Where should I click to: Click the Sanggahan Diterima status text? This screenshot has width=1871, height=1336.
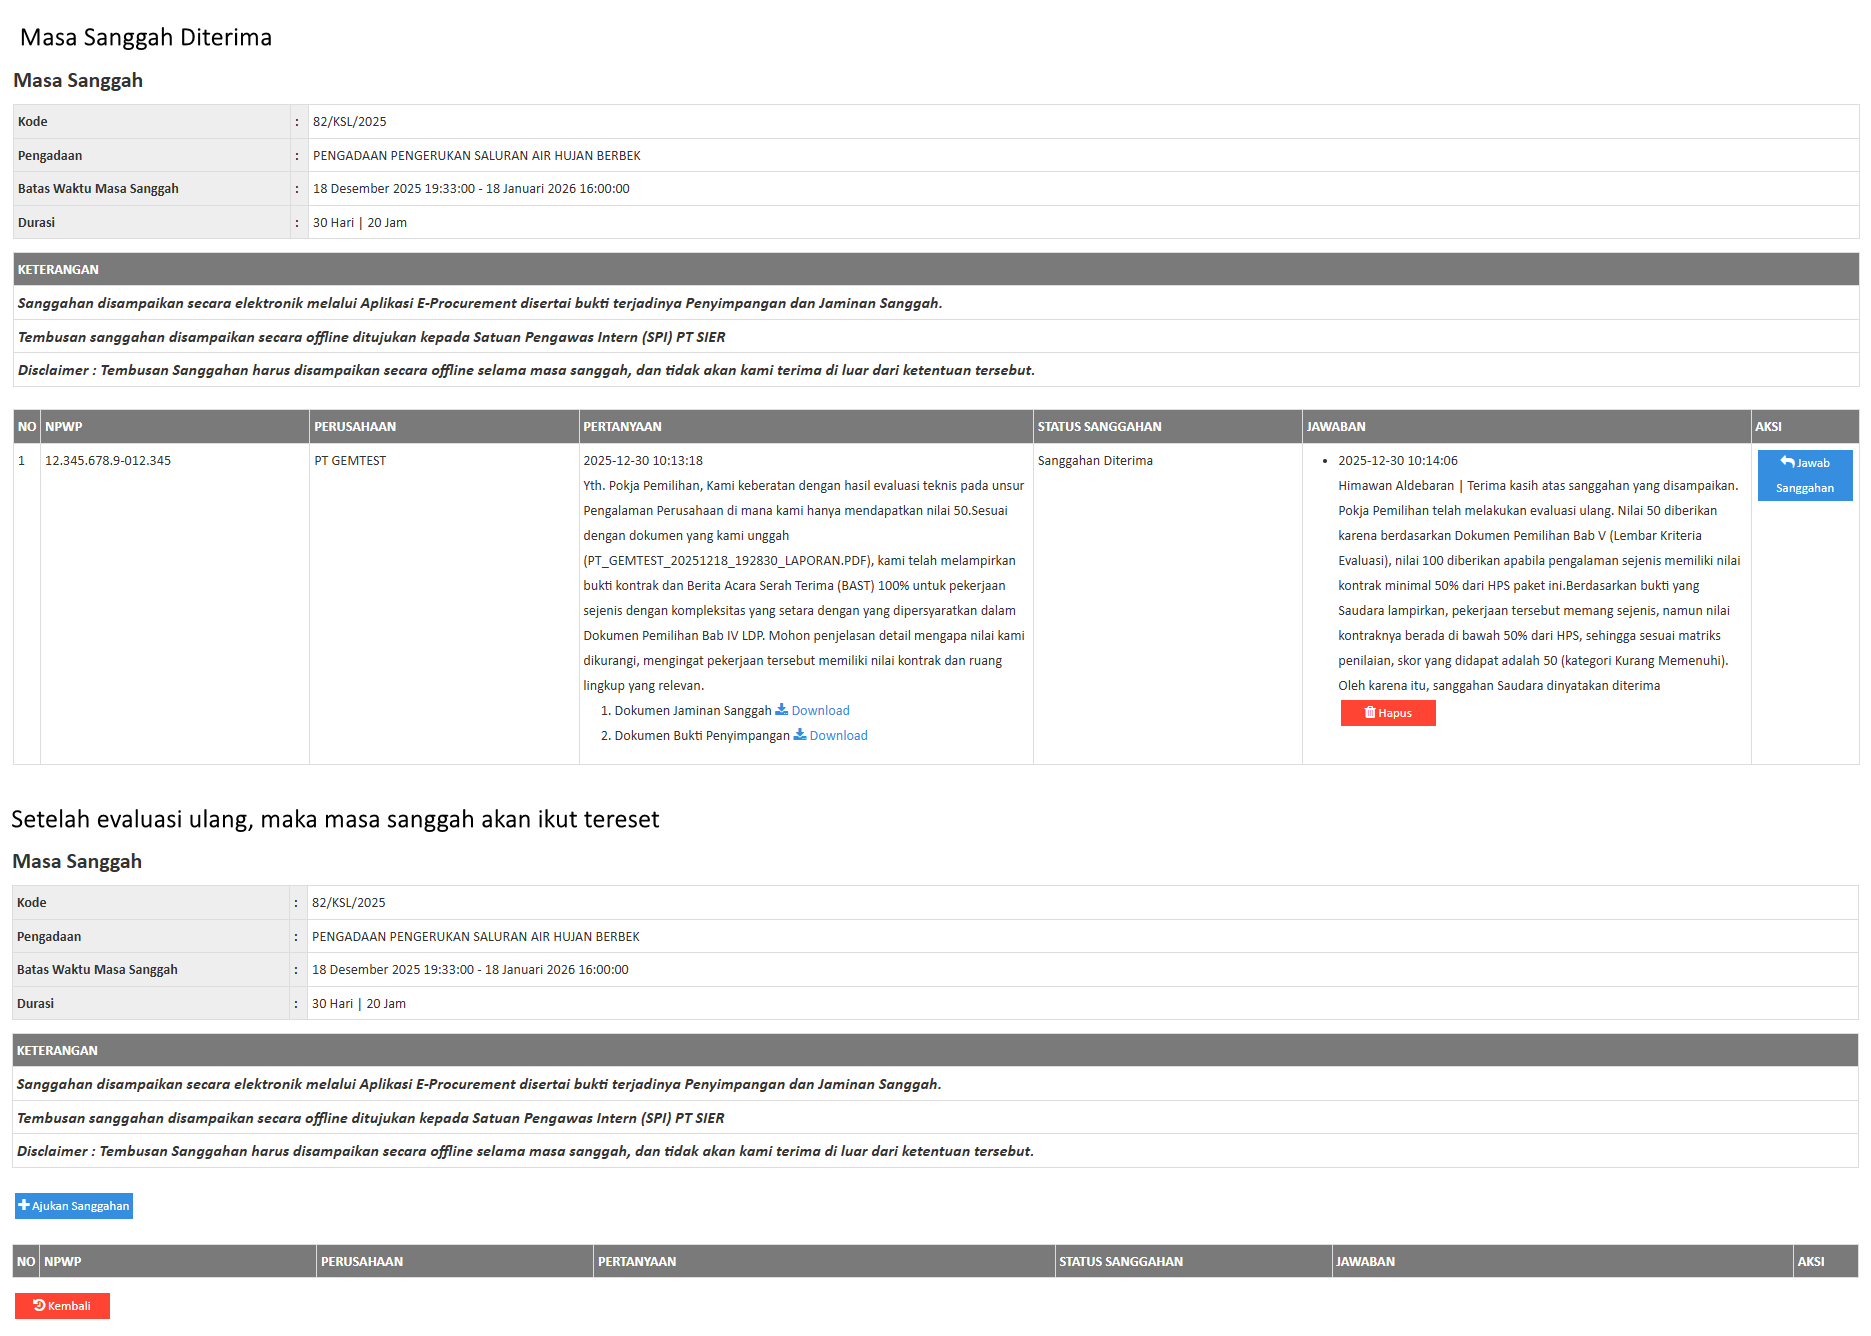click(x=1095, y=461)
